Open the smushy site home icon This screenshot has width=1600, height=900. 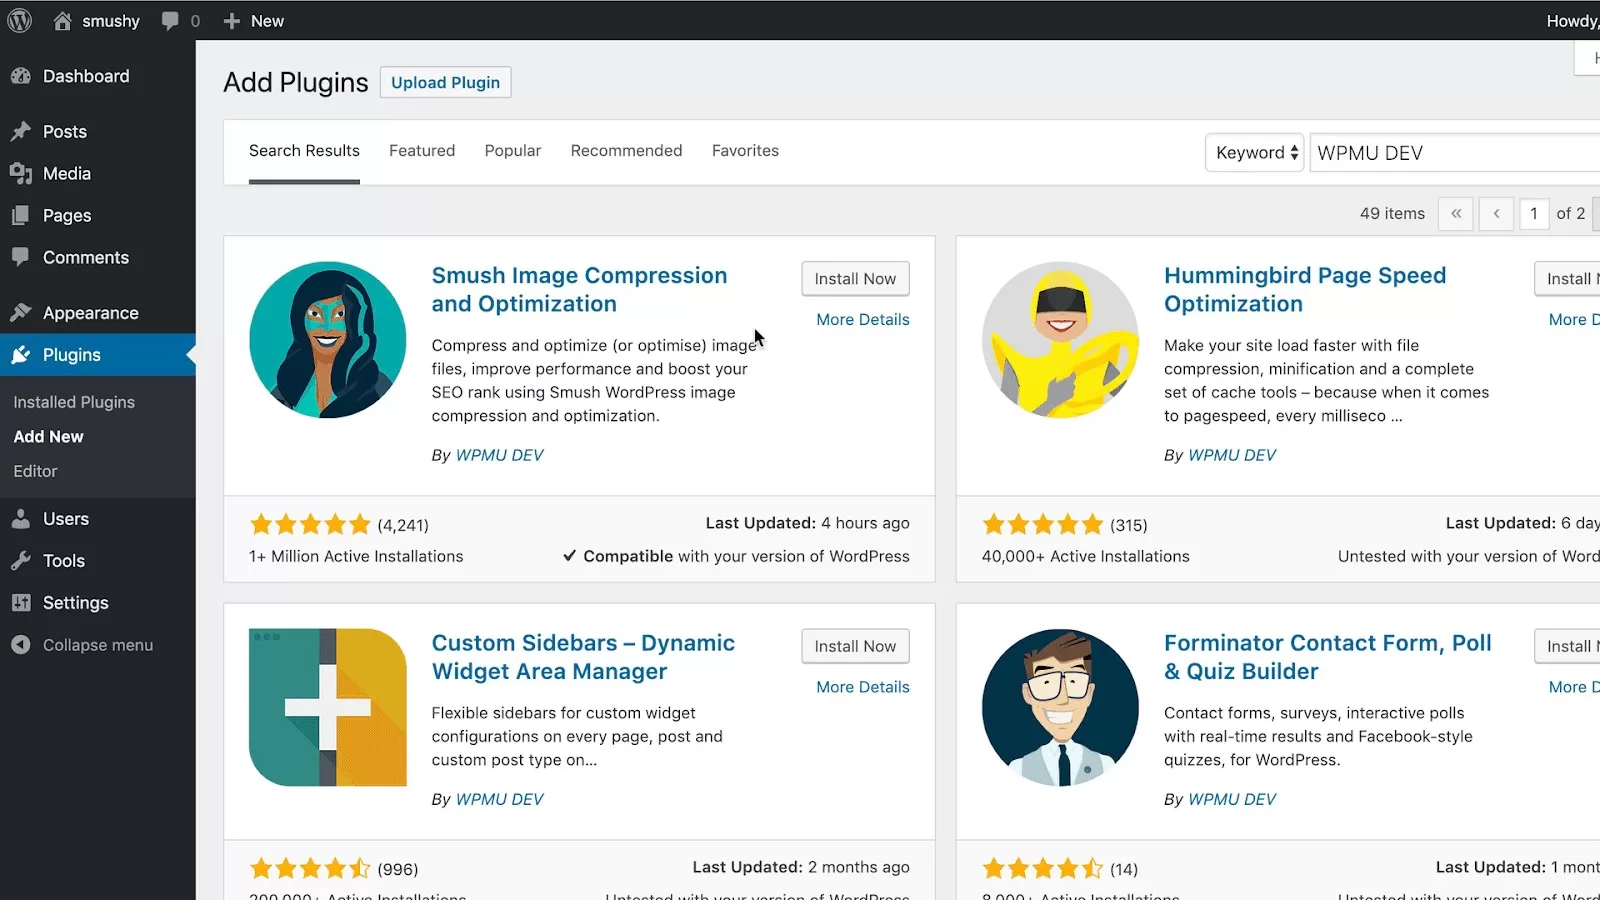click(63, 21)
